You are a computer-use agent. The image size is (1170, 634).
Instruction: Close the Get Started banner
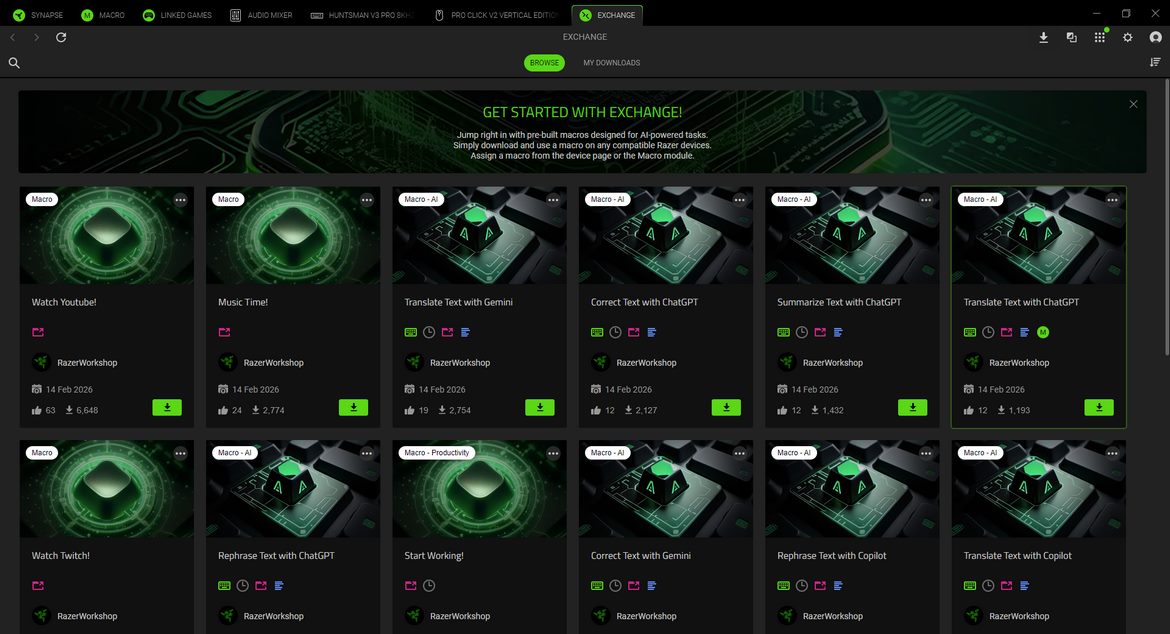click(x=1133, y=104)
